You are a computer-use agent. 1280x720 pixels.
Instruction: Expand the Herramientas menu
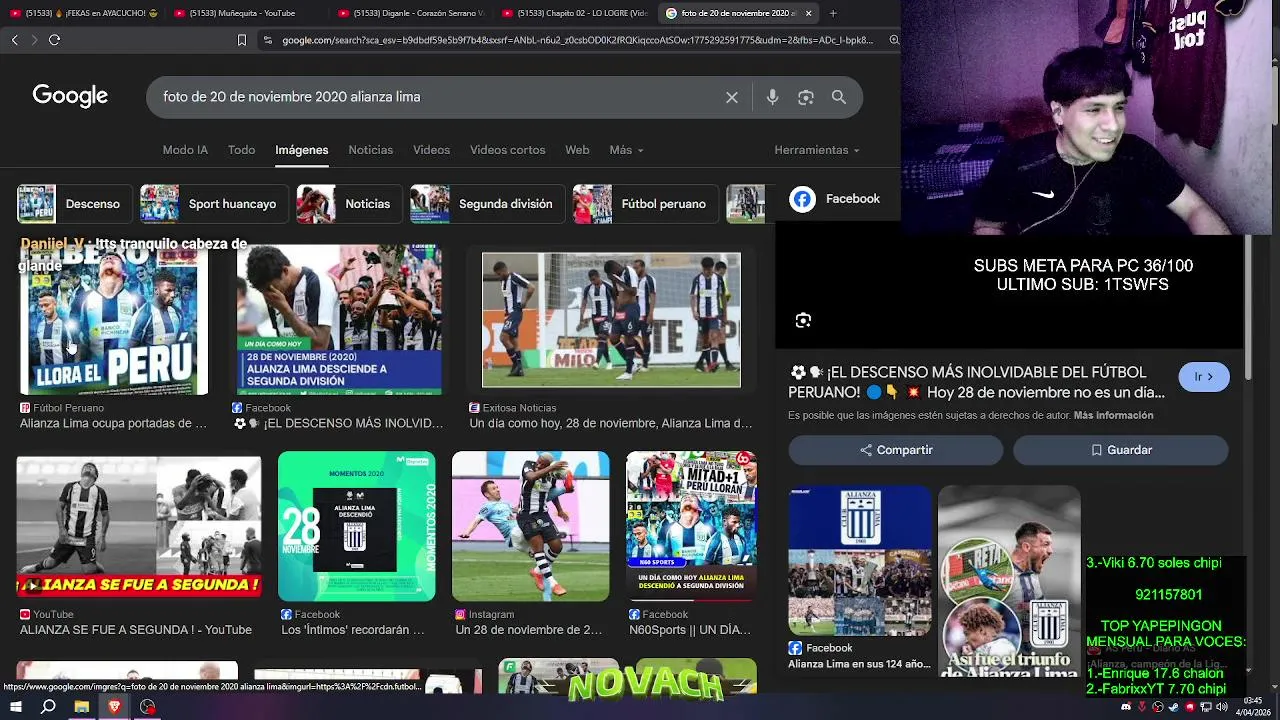[x=816, y=150]
